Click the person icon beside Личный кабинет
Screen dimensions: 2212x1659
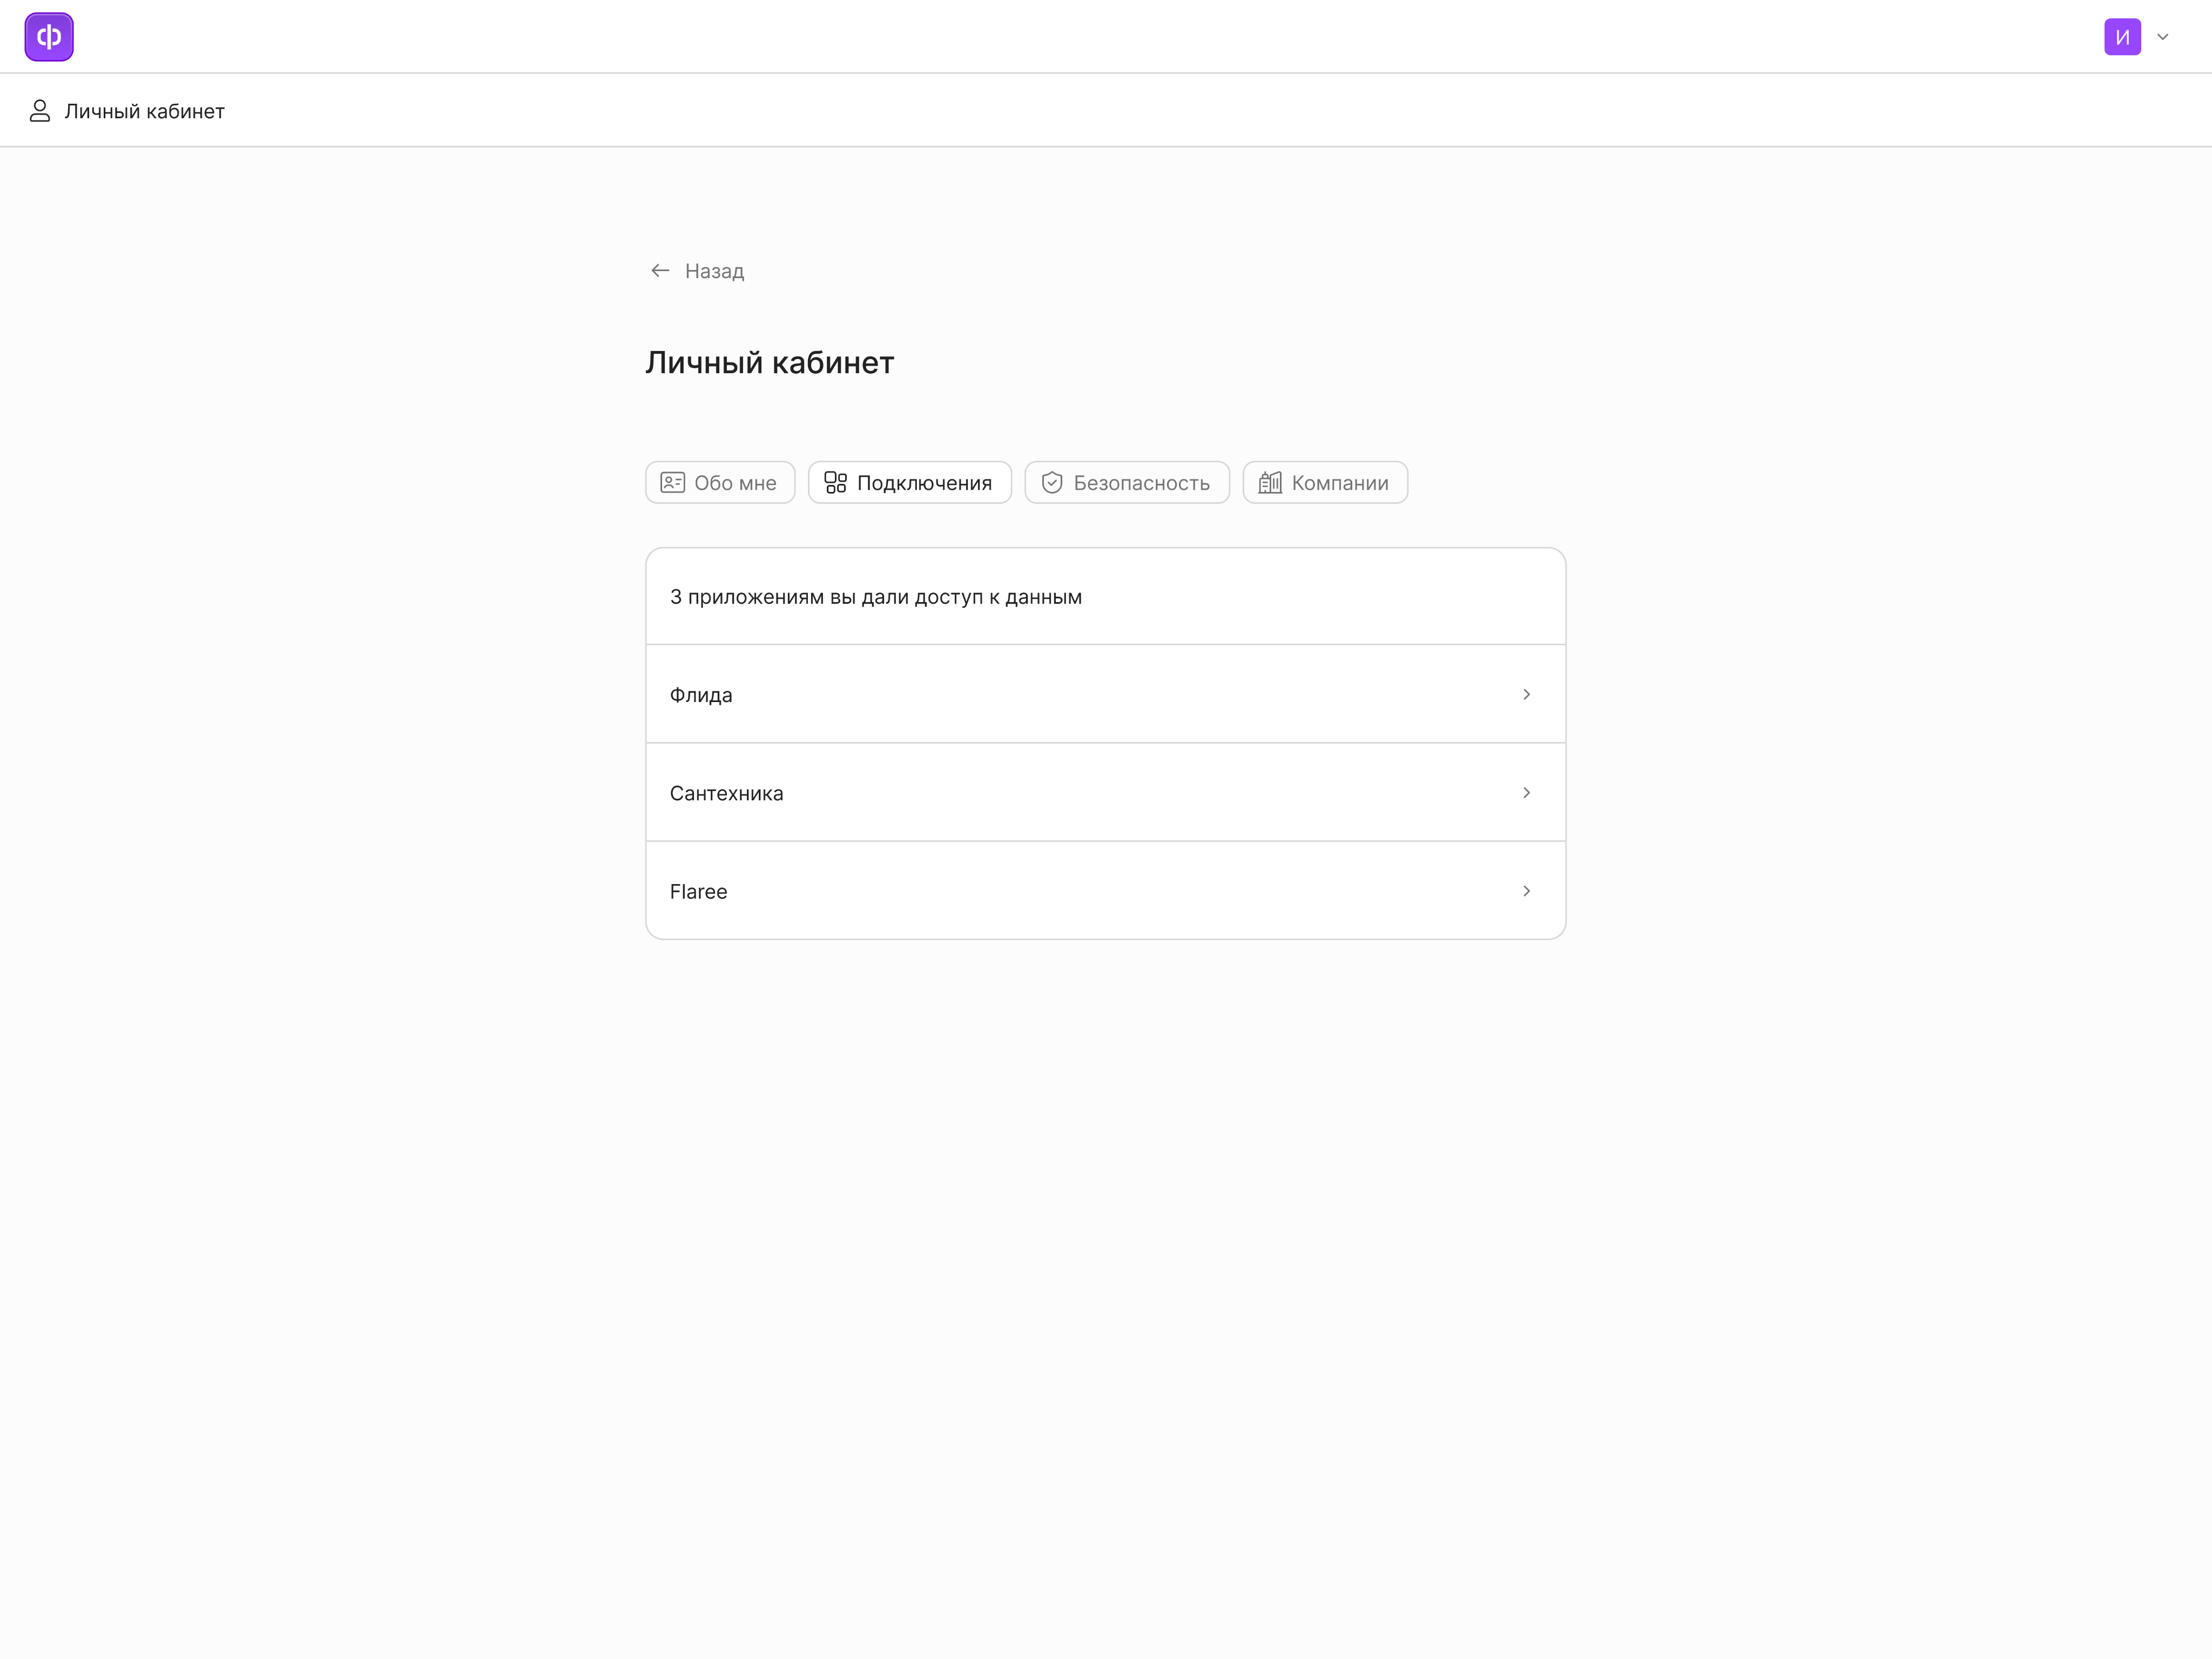point(40,111)
